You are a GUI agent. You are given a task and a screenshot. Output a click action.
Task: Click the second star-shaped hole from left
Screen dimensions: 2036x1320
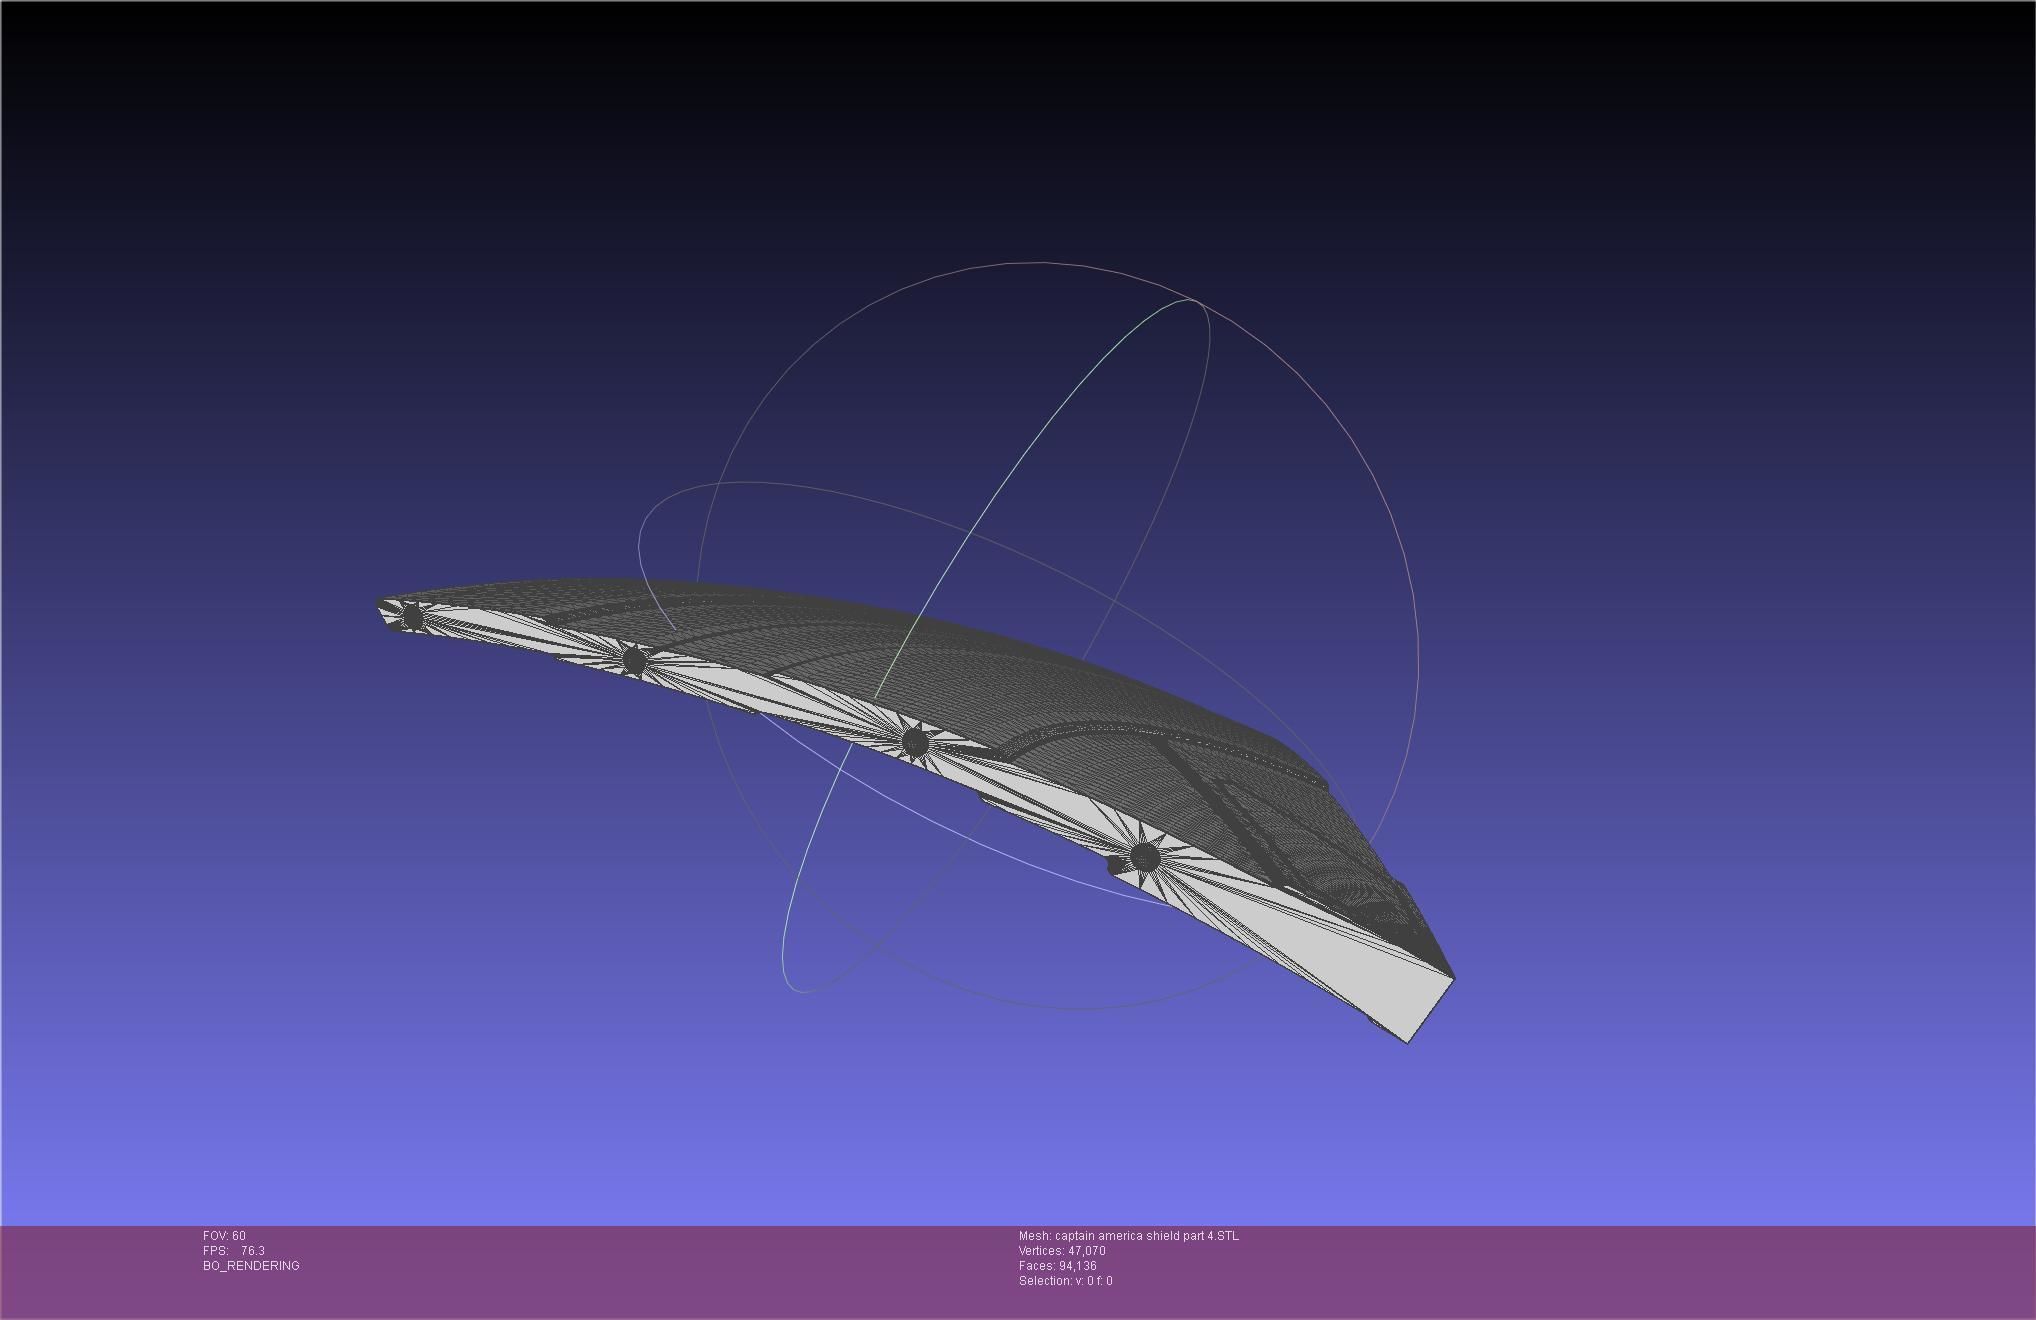click(x=634, y=660)
